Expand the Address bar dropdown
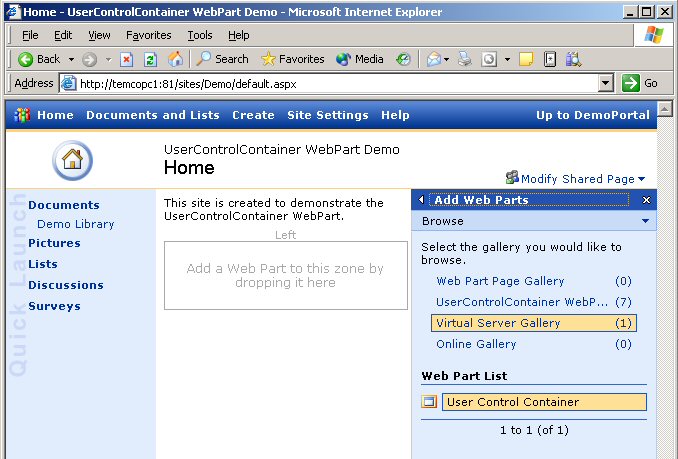678x459 pixels. (606, 83)
